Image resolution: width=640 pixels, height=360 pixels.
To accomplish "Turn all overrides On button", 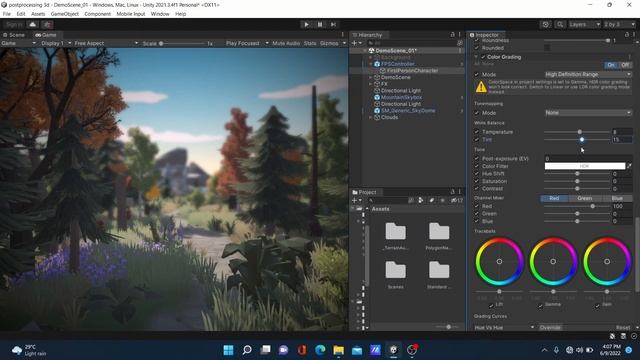I will (x=611, y=65).
